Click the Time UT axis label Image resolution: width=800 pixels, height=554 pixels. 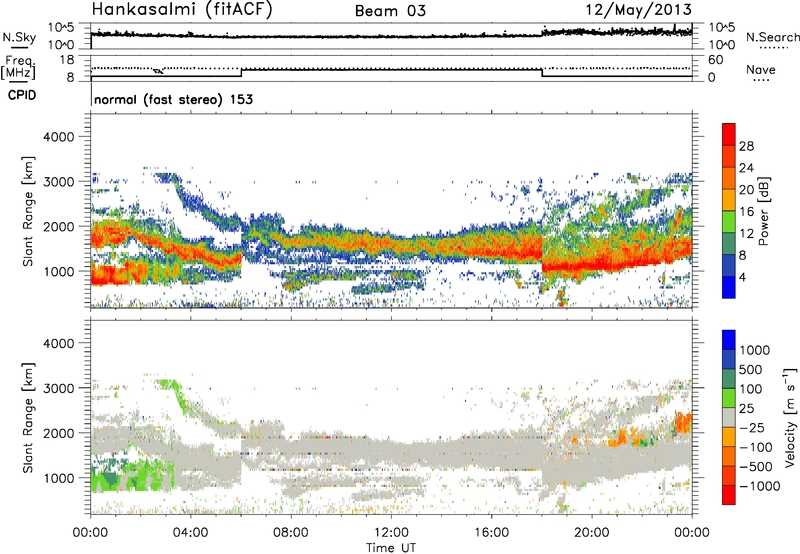(391, 548)
